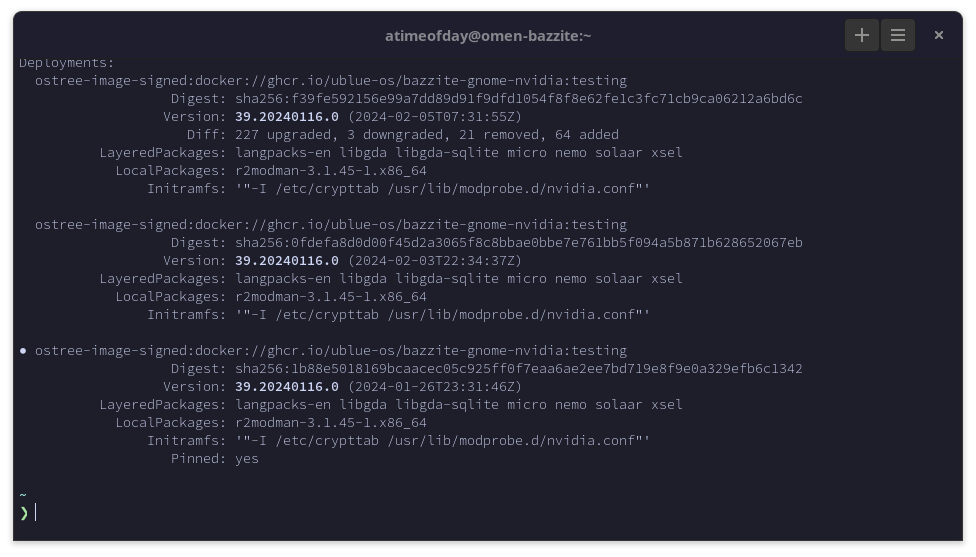Click the timestamp 2024-02-05T07:31:55Z
The width and height of the screenshot is (976, 557).
(434, 116)
